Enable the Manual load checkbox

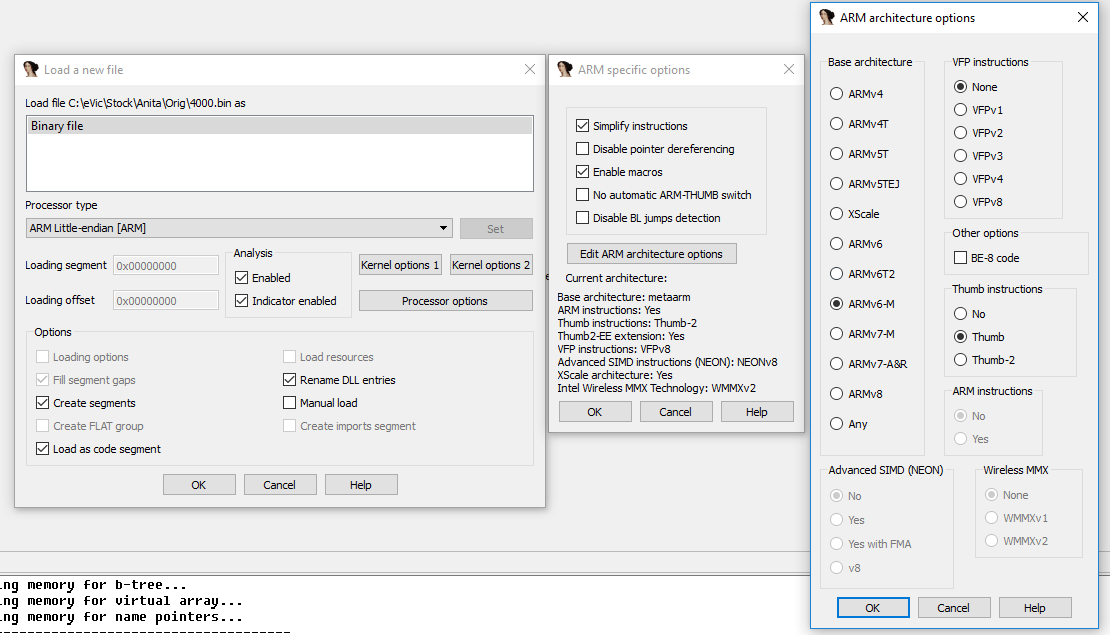pos(290,403)
